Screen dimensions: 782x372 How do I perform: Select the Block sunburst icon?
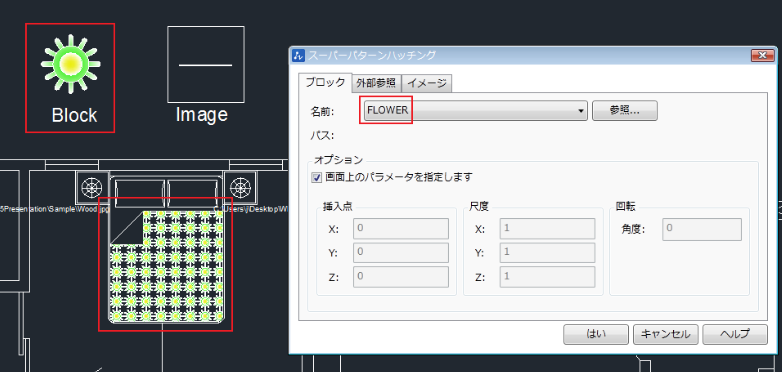click(70, 63)
